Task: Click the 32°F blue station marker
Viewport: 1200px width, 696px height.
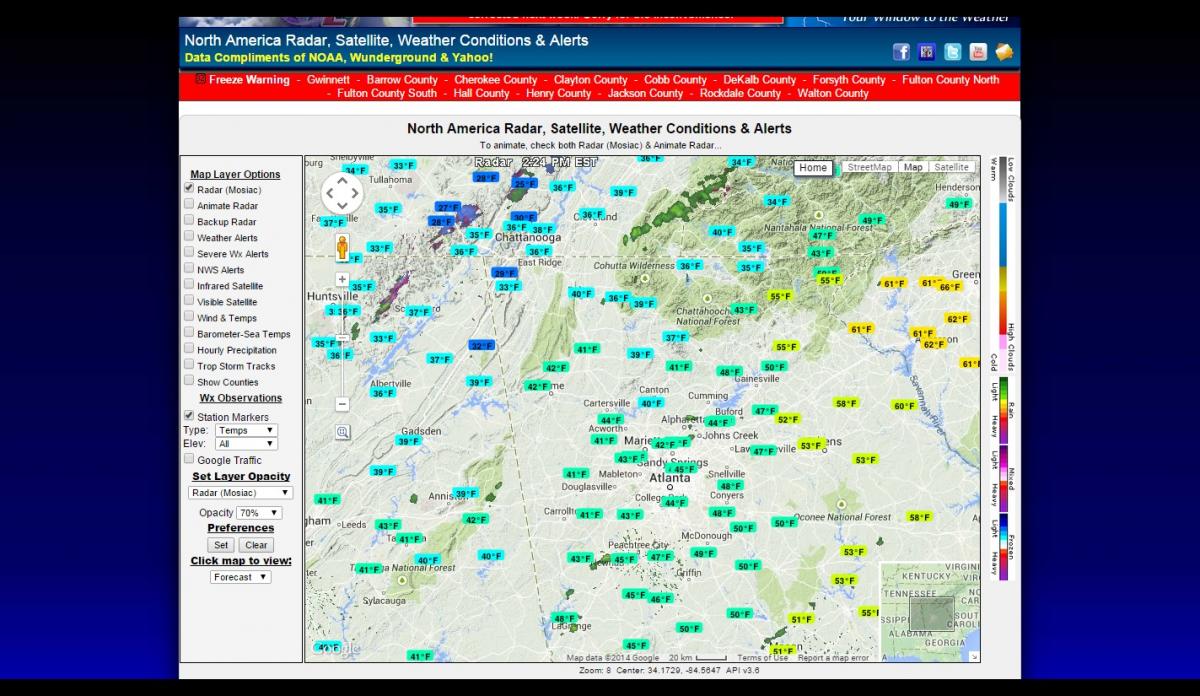Action: (482, 346)
